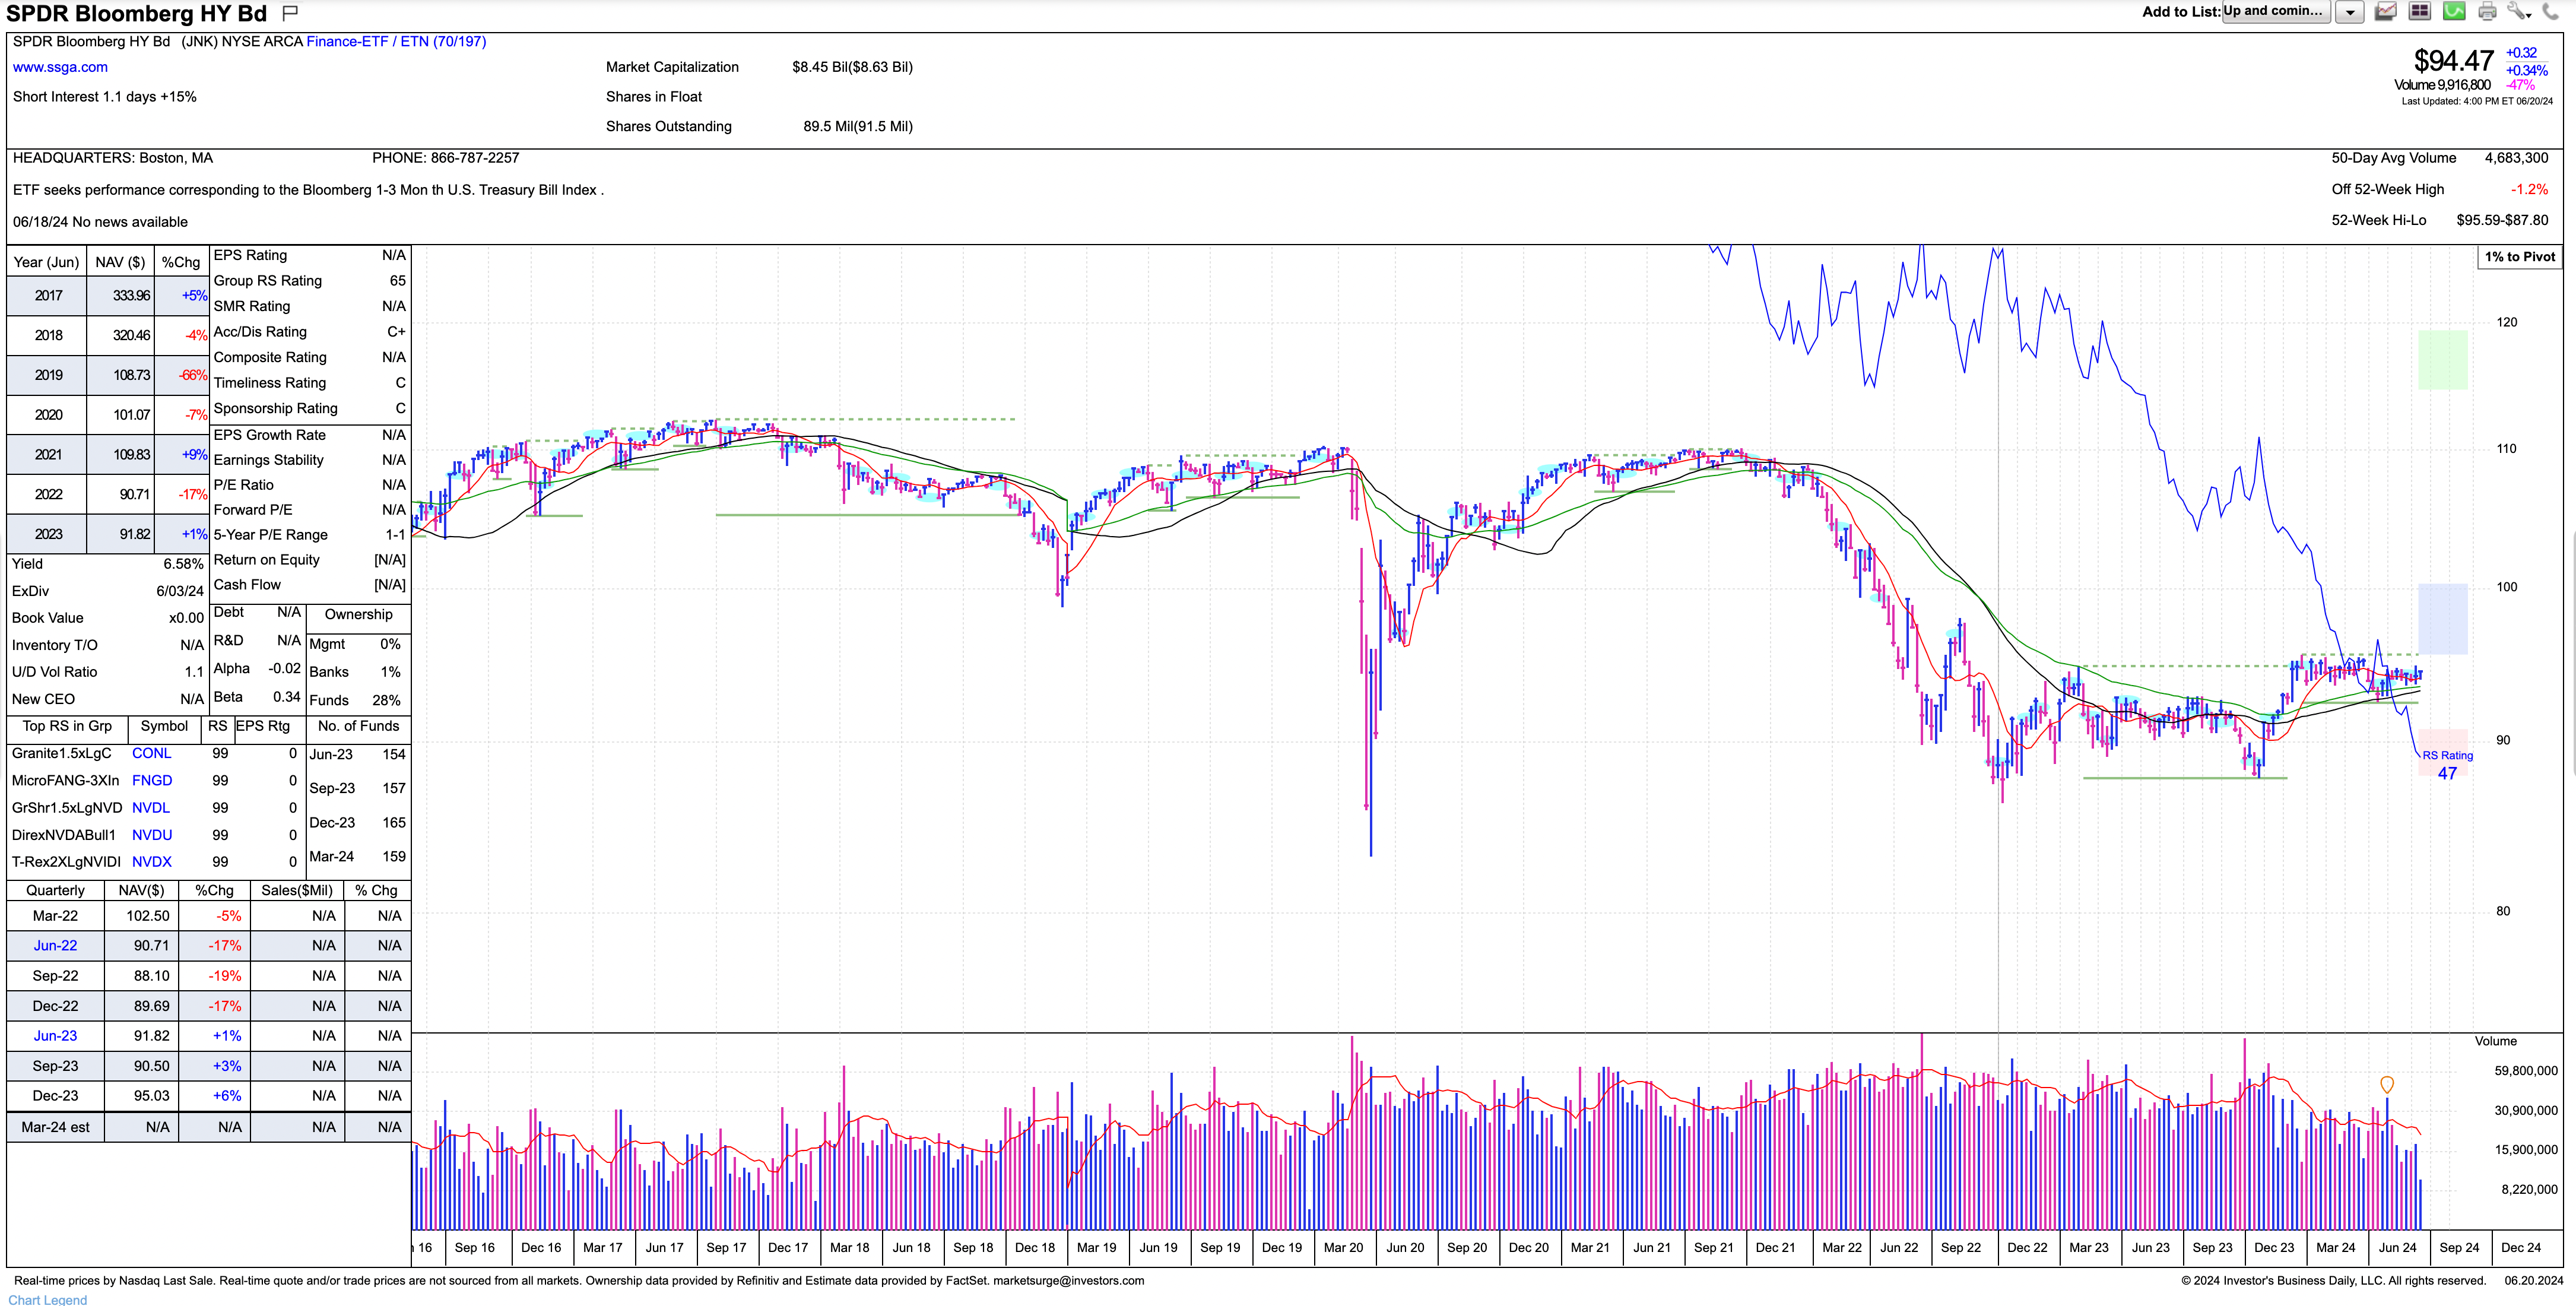Click the green curve chart icon
Image resolution: width=2576 pixels, height=1306 pixels.
[x=2454, y=12]
